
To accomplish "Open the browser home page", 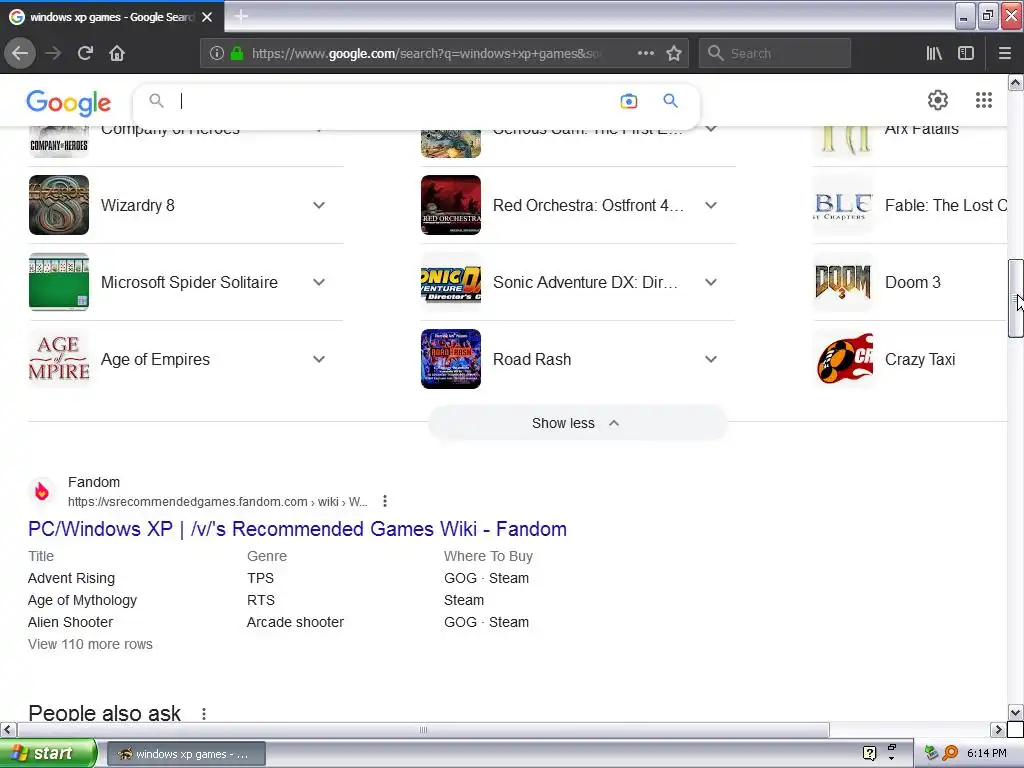I will (x=117, y=53).
